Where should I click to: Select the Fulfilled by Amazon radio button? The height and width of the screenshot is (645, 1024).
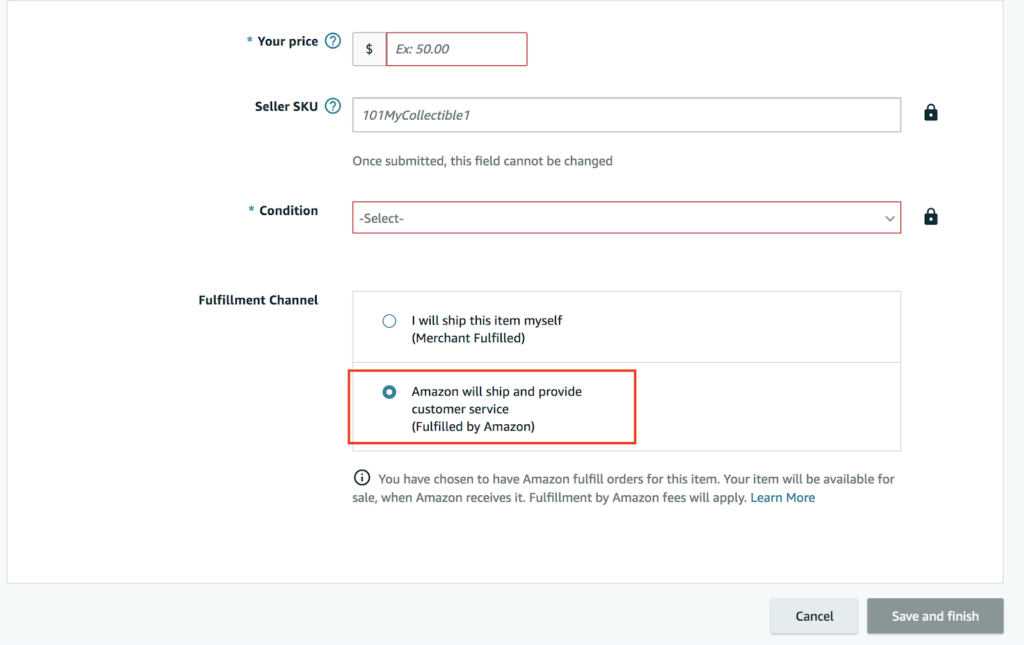click(x=389, y=392)
